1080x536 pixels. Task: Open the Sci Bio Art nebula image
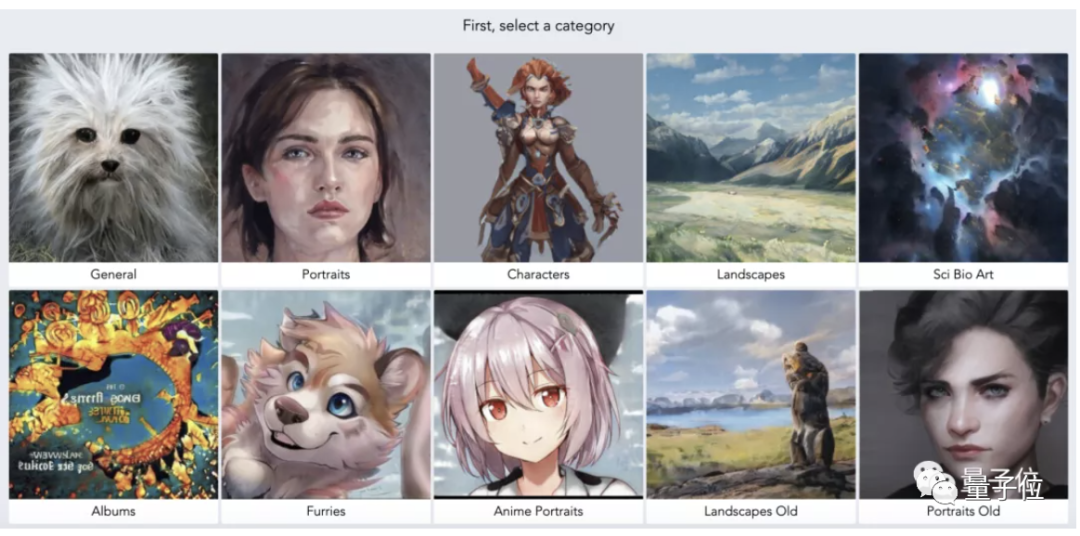(x=964, y=158)
